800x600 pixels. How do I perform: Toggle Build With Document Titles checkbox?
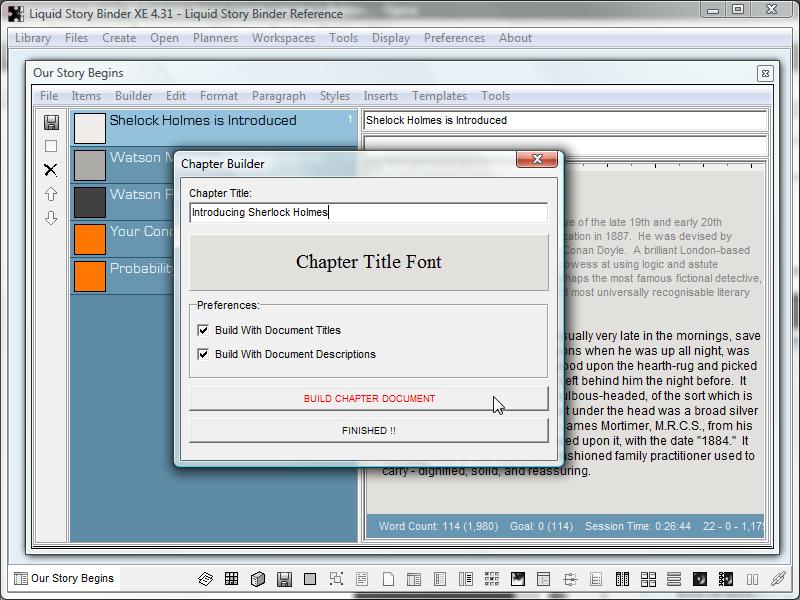pyautogui.click(x=204, y=330)
